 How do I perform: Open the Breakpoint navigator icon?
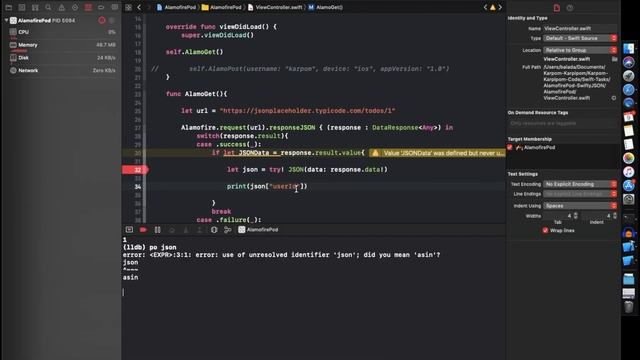tap(101, 7)
